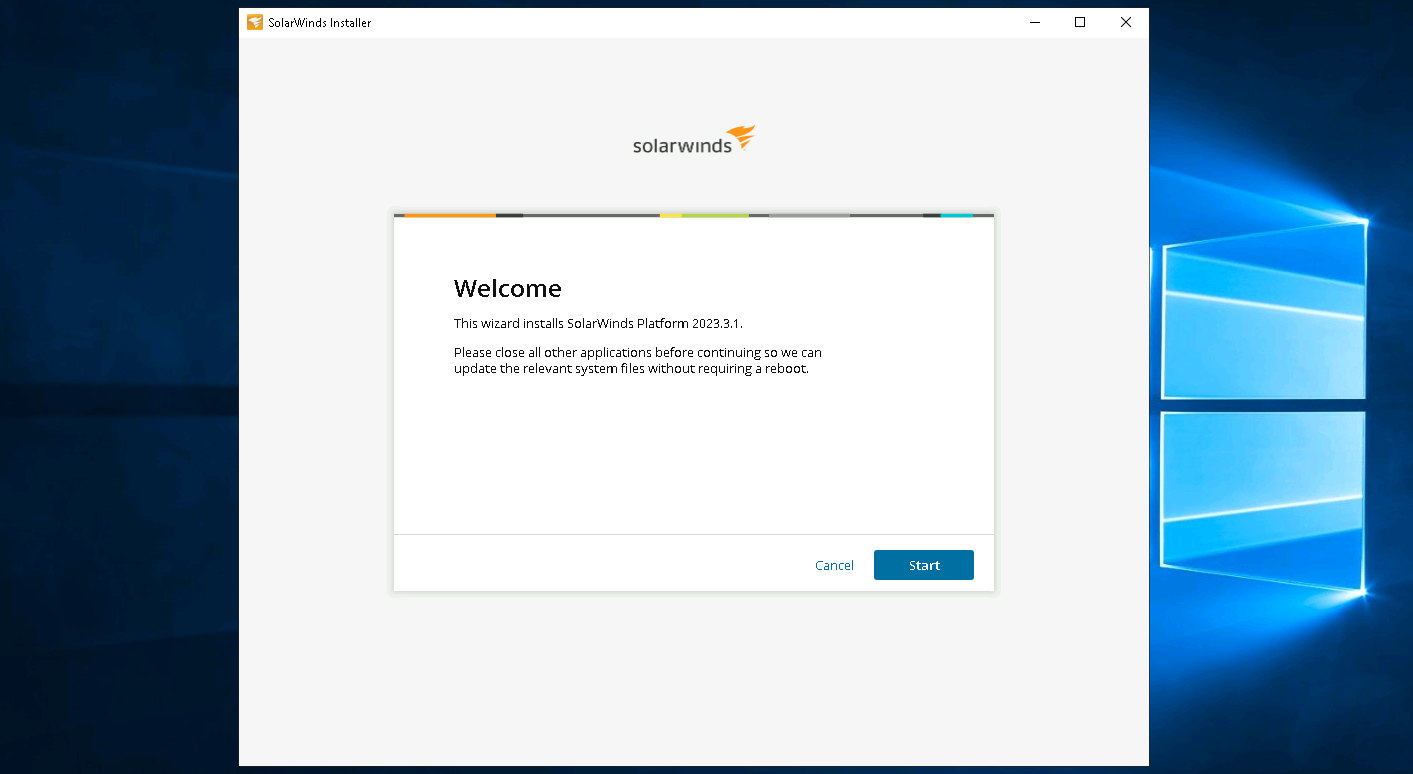The width and height of the screenshot is (1413, 774).
Task: Click the solarwinds wordmark text
Action: [682, 146]
